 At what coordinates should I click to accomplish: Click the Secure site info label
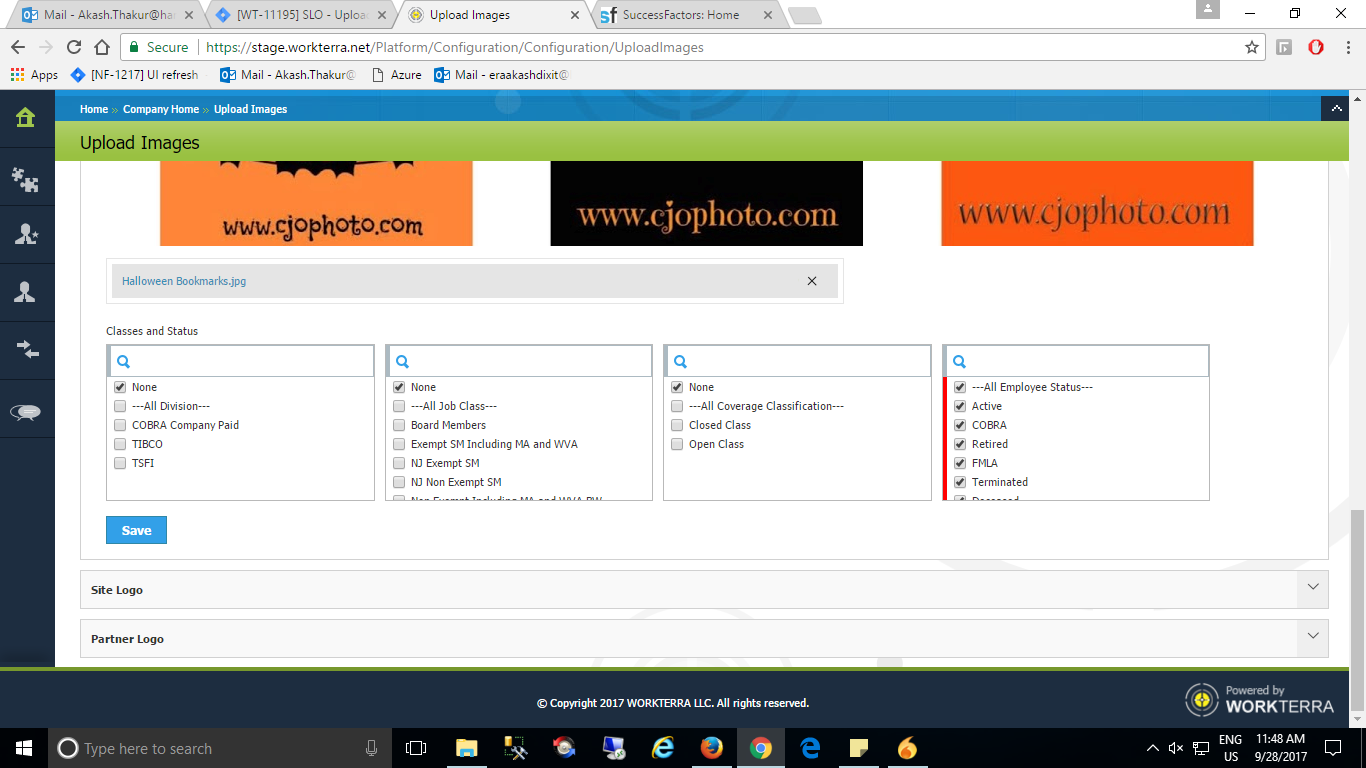coord(158,47)
